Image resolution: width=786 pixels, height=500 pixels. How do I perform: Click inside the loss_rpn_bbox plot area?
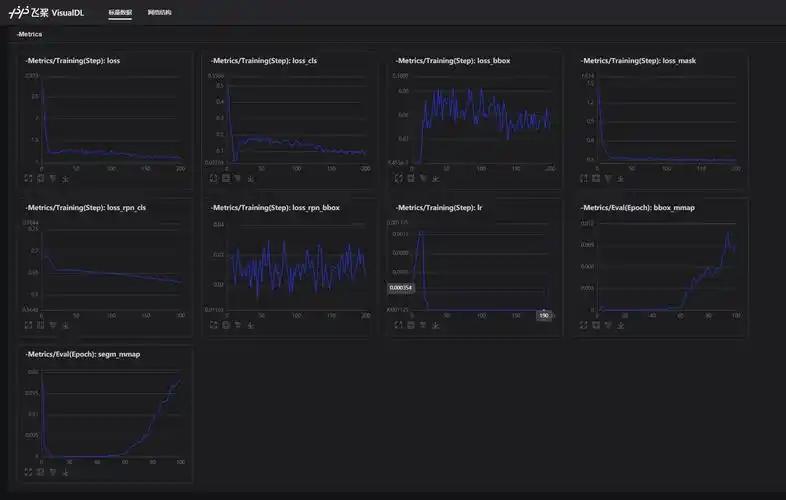coord(296,268)
